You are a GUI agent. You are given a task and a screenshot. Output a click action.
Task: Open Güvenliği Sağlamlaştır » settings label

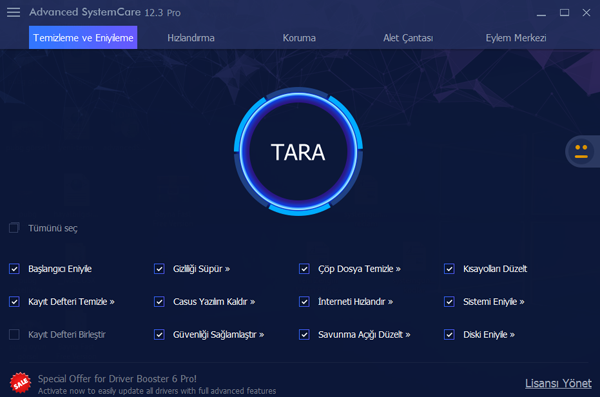pyautogui.click(x=218, y=335)
